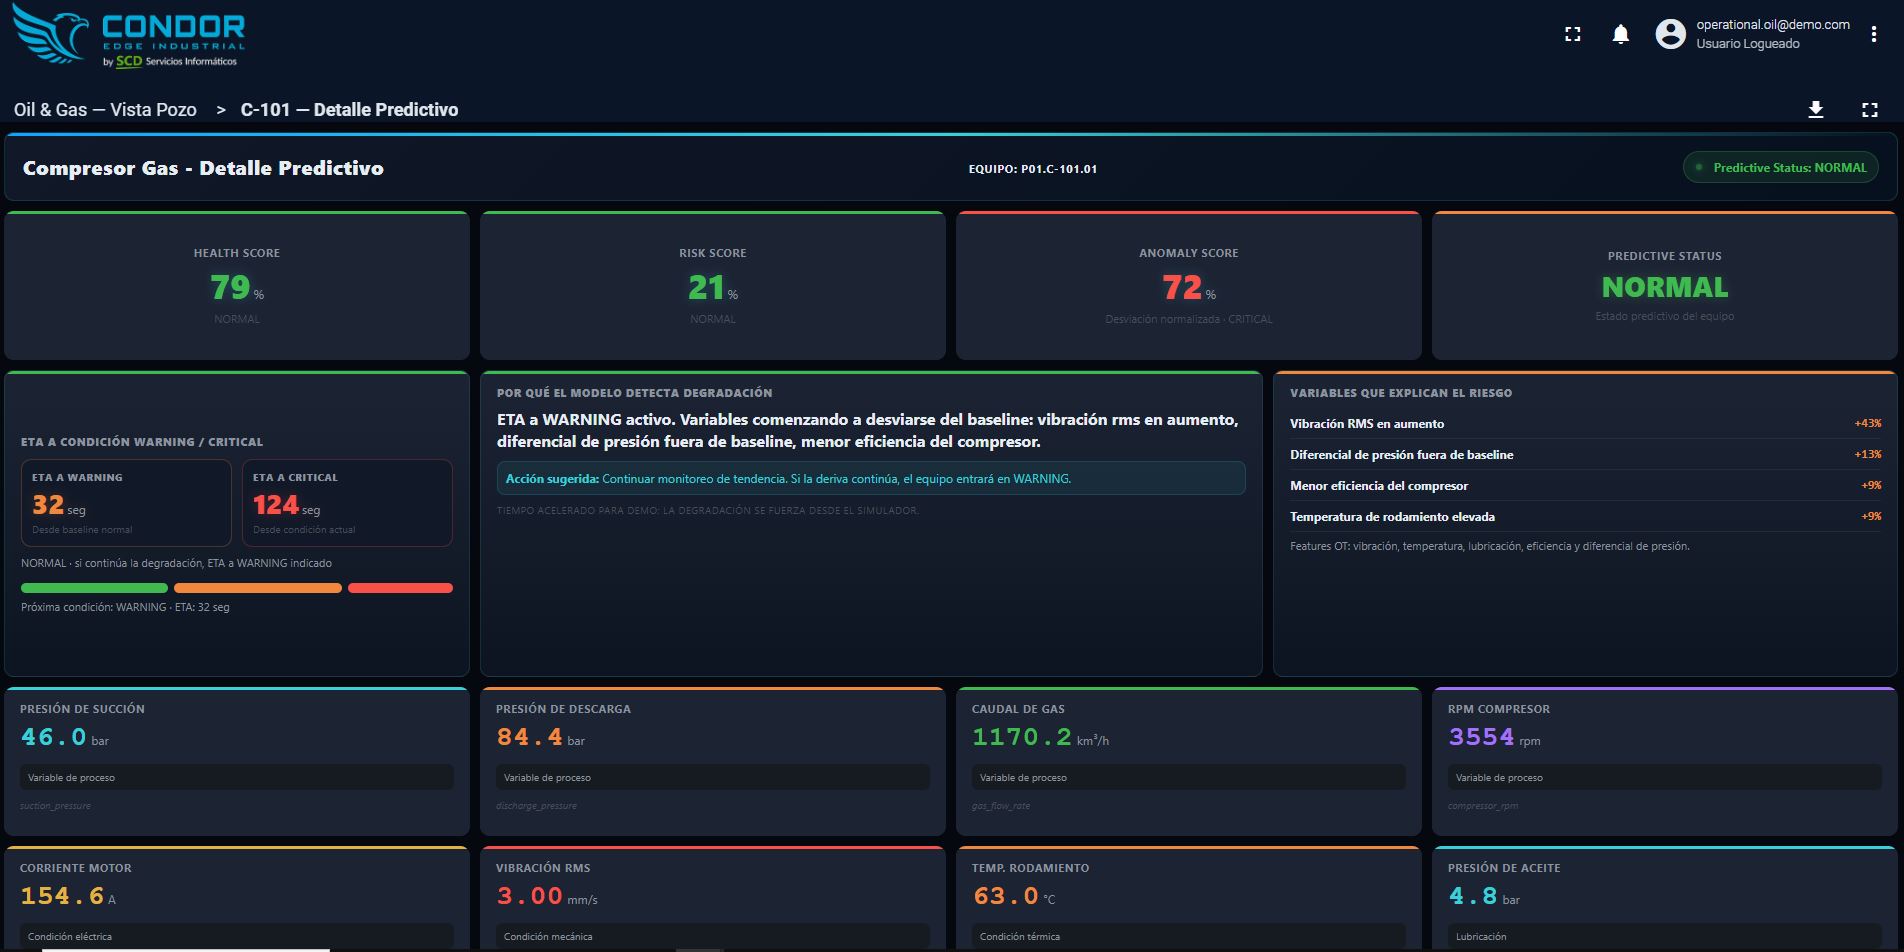Viewport: 1904px width, 952px height.
Task: Click the Próxima condición: WARNING ETA text
Action: click(125, 607)
